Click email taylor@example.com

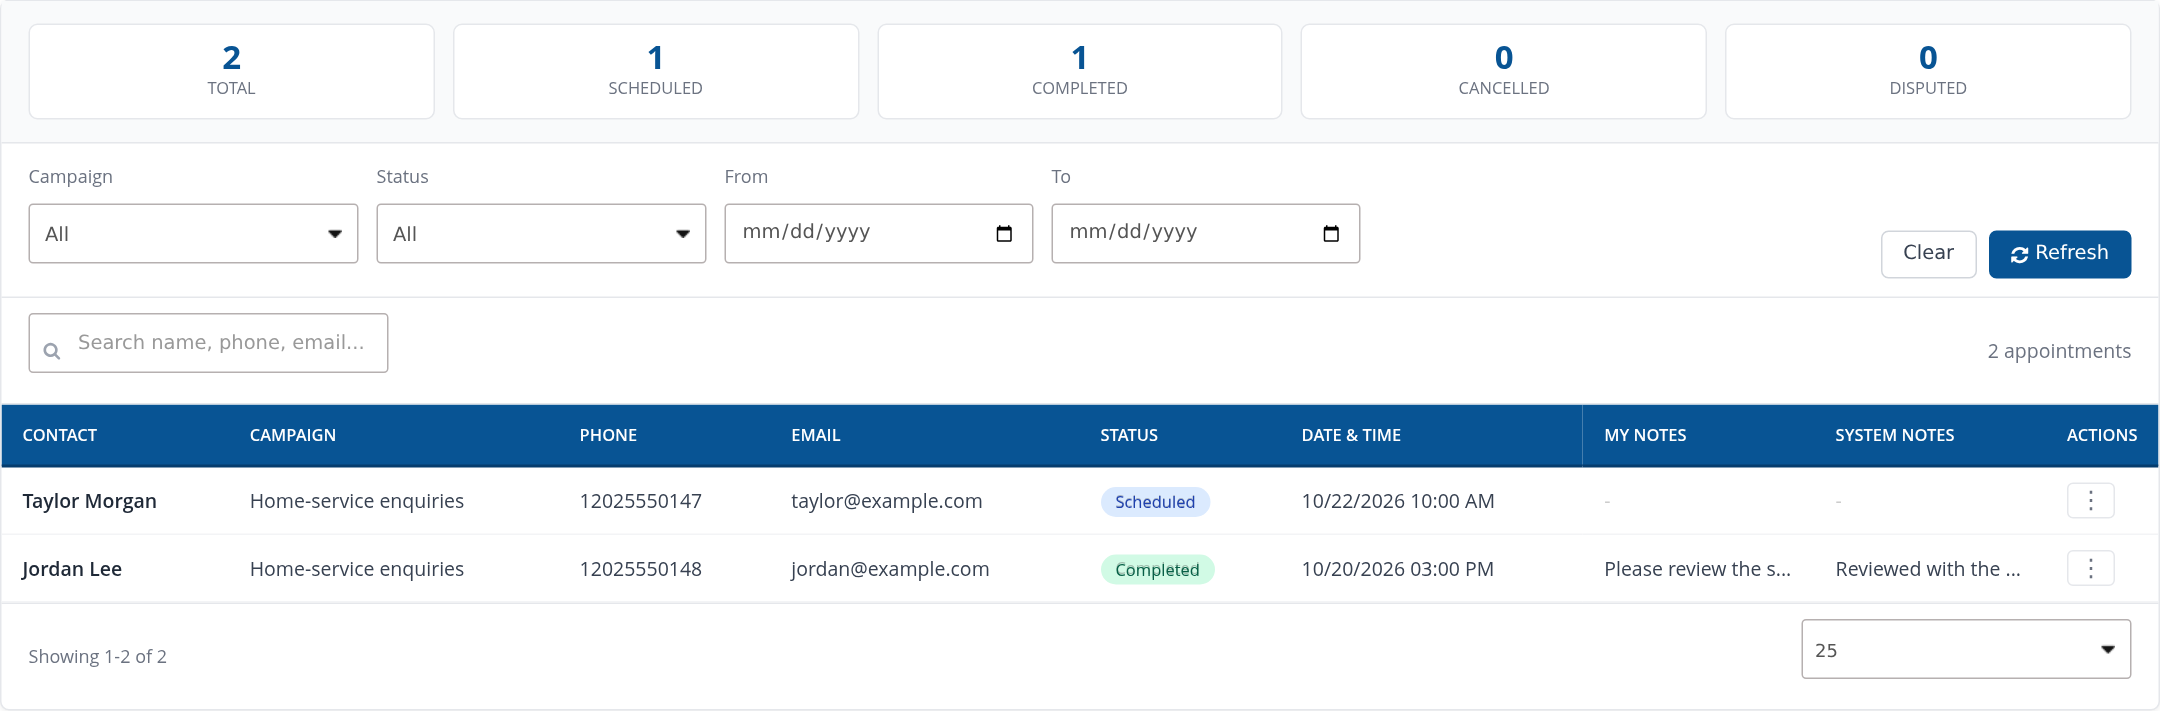click(887, 501)
